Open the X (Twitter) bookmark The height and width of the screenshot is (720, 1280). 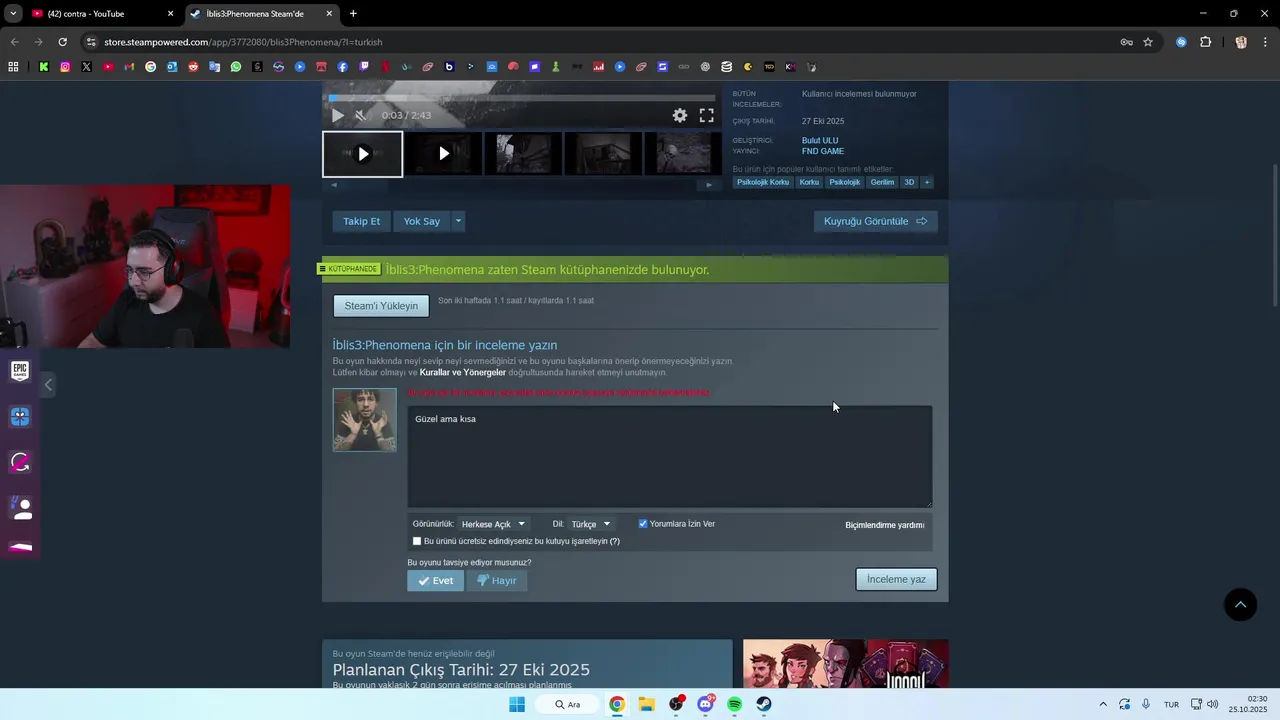tap(86, 67)
